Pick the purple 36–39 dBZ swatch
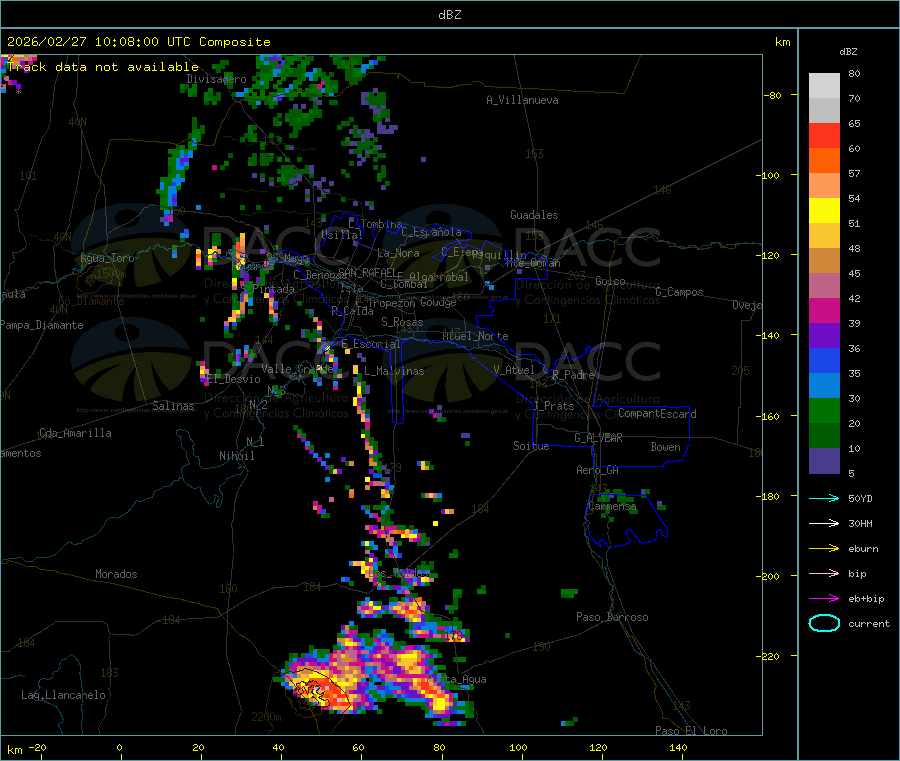The image size is (900, 761). pos(824,336)
